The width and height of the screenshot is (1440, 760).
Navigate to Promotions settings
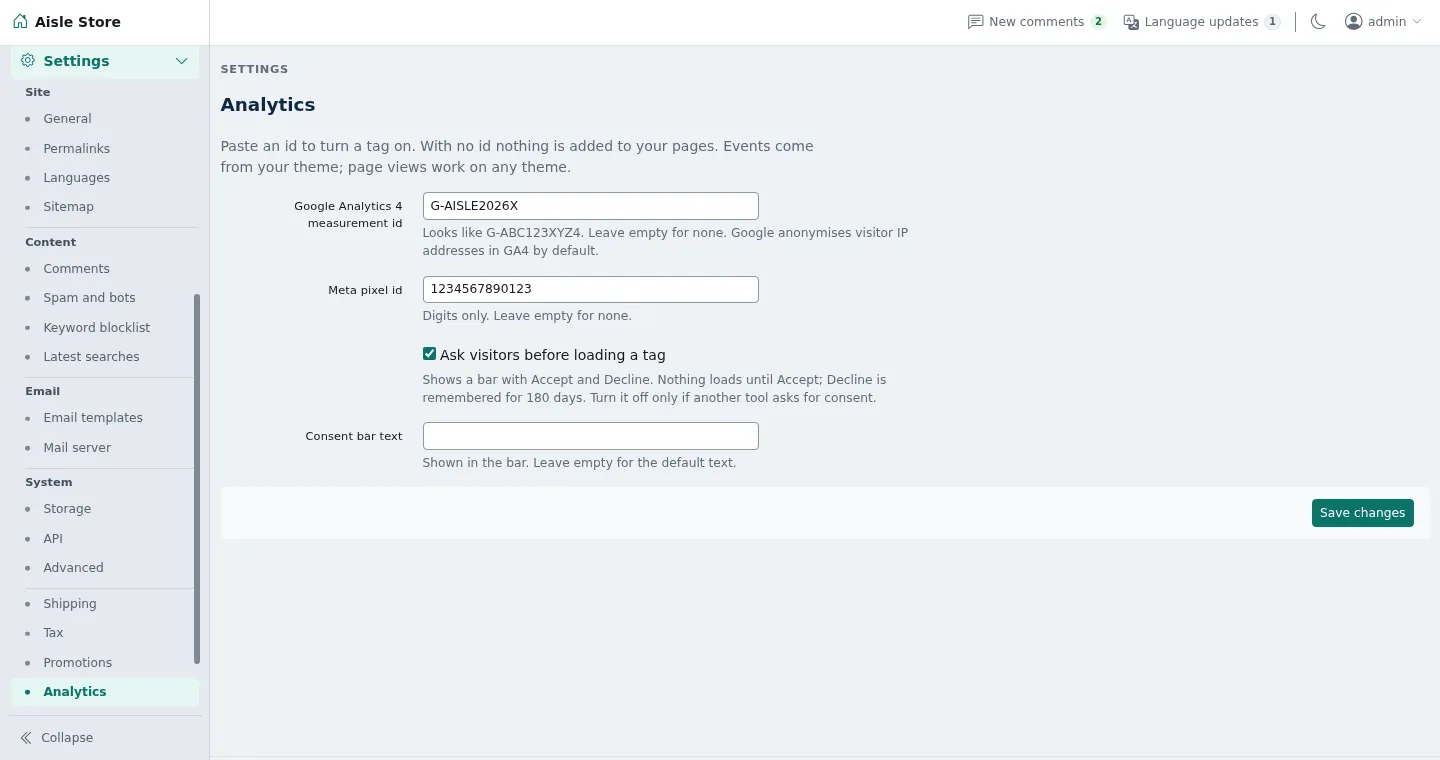(77, 663)
